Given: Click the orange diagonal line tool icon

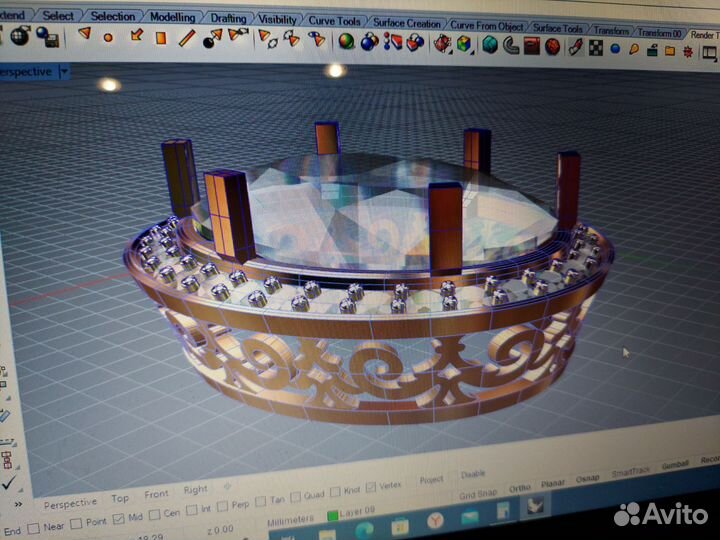Looking at the screenshot, I should pos(186,38).
